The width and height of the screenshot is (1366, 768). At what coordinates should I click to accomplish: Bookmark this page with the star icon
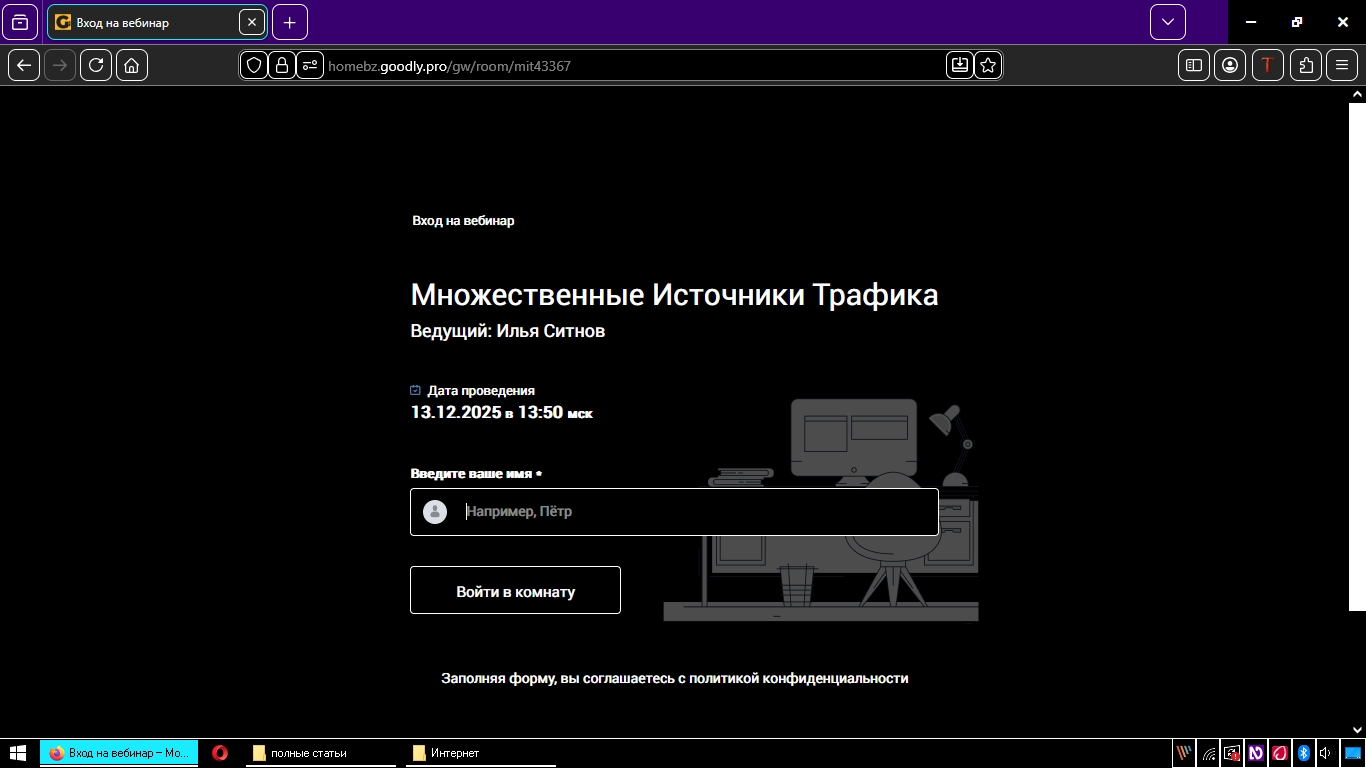[x=987, y=65]
